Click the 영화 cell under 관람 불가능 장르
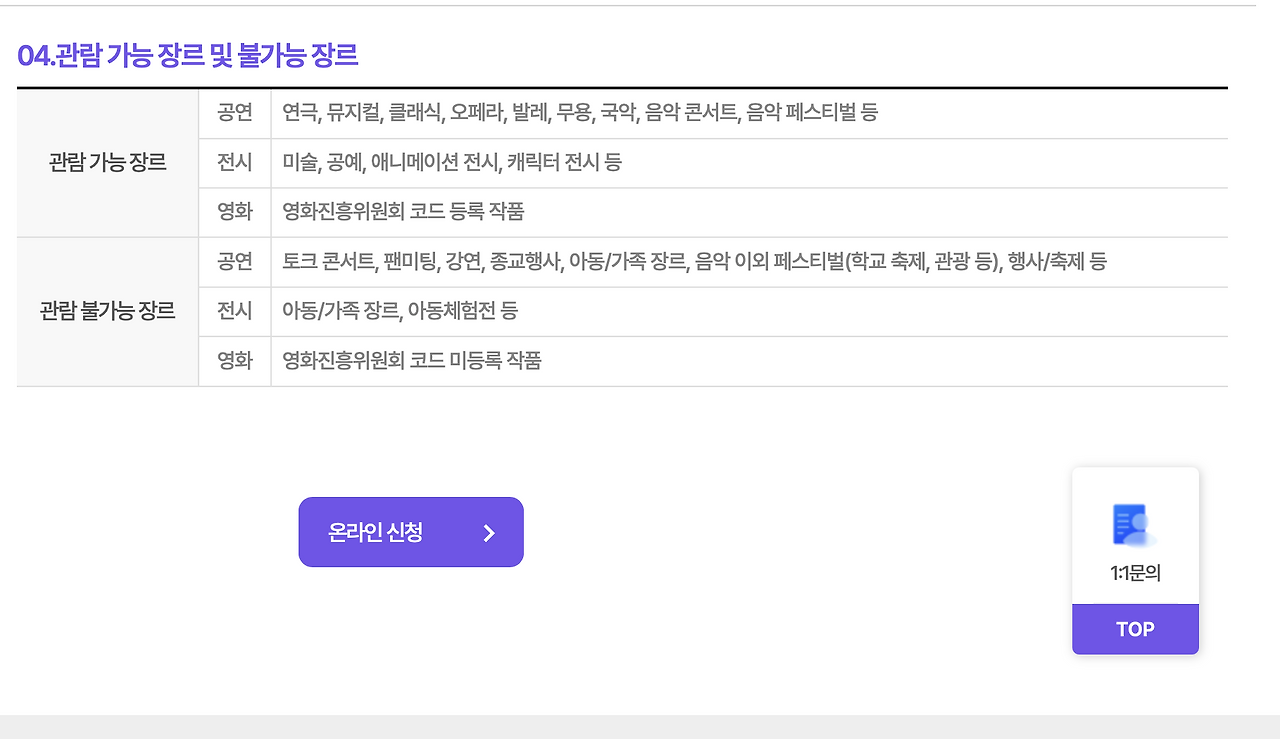This screenshot has height=739, width=1280. coord(234,360)
